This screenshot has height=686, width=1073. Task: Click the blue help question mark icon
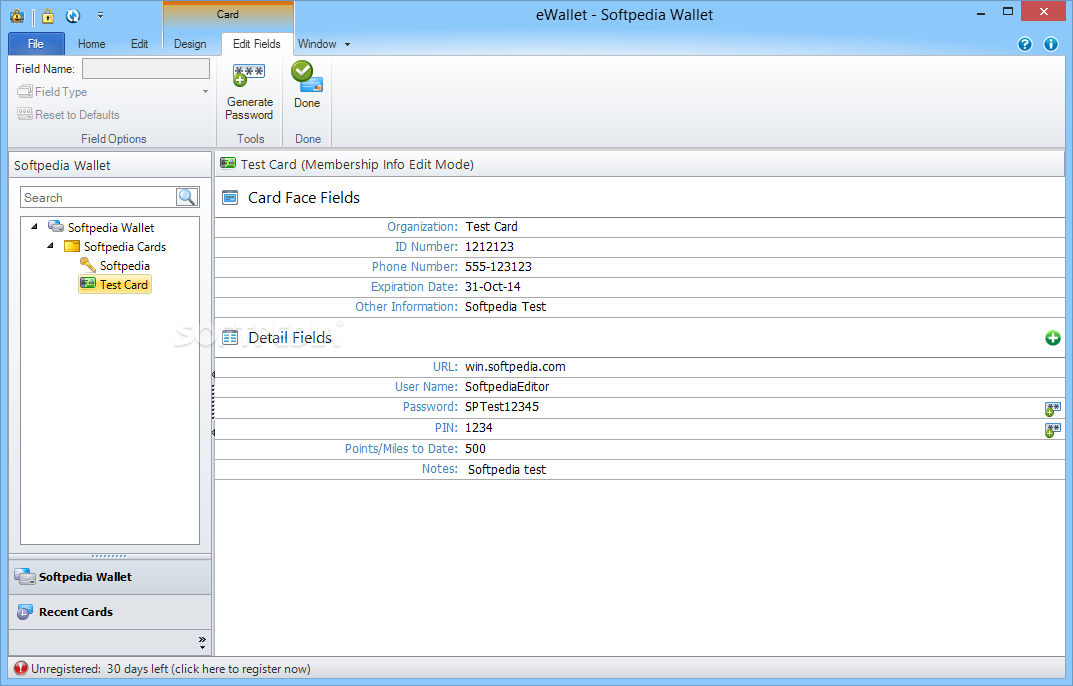pos(1024,45)
